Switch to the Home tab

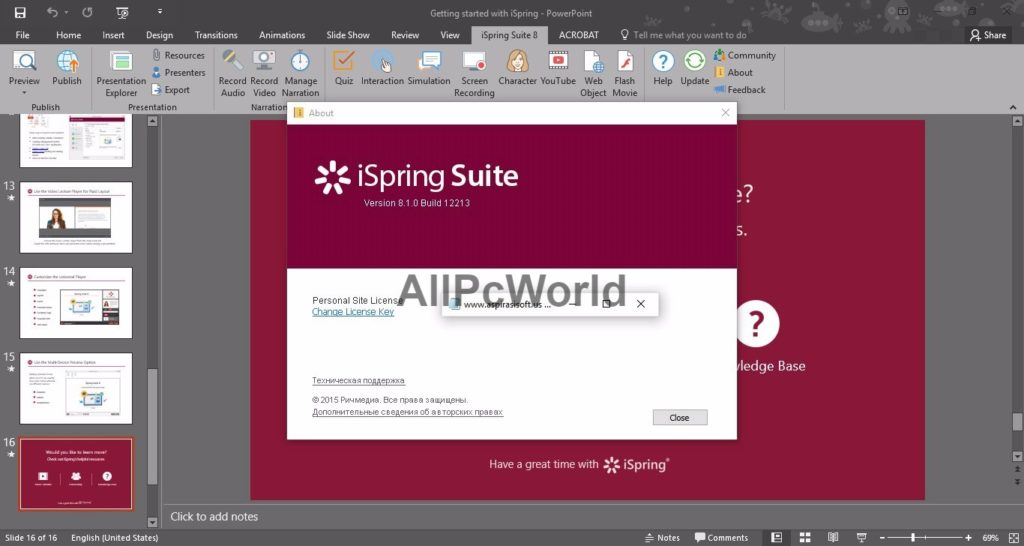(69, 35)
